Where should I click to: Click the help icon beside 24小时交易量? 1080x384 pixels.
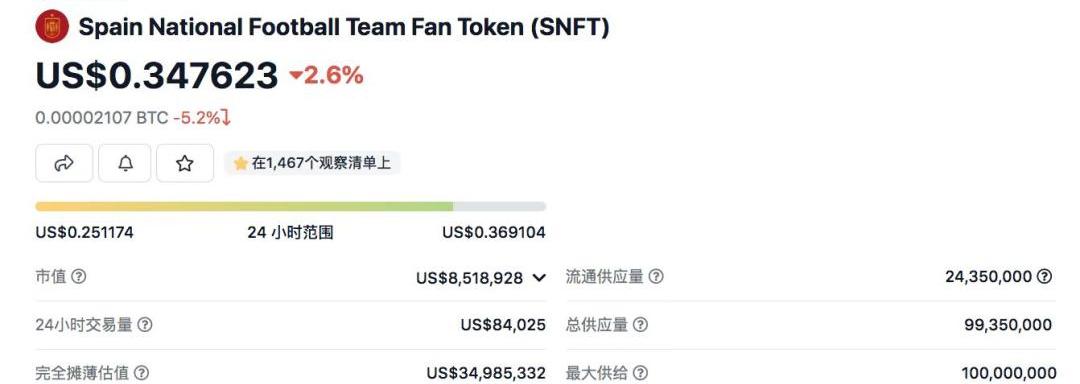145,325
